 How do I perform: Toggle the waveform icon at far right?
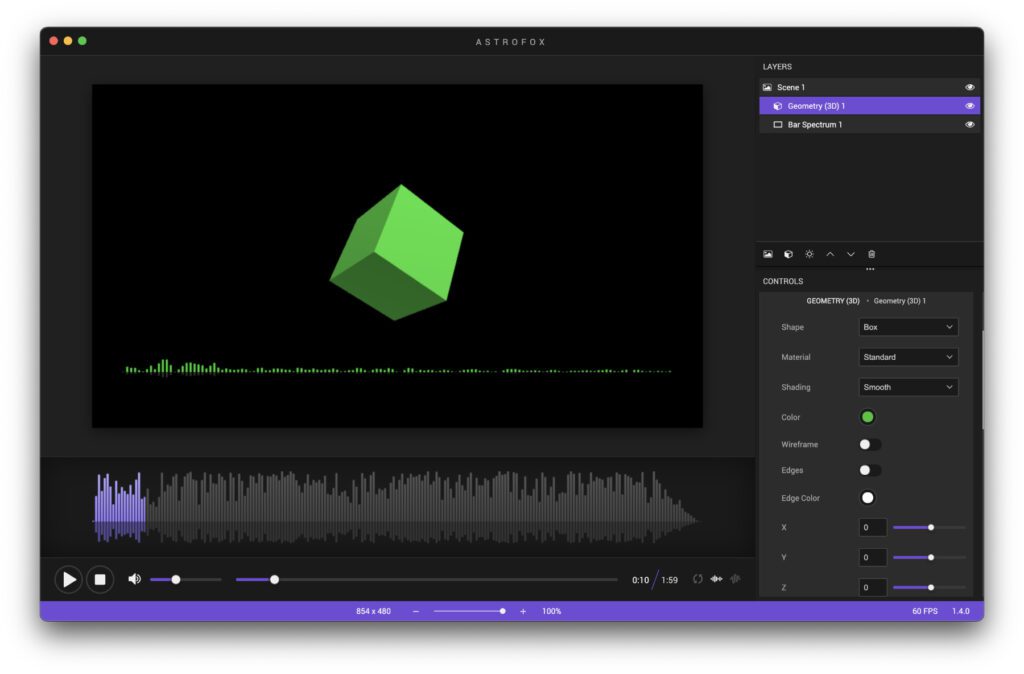[x=735, y=579]
